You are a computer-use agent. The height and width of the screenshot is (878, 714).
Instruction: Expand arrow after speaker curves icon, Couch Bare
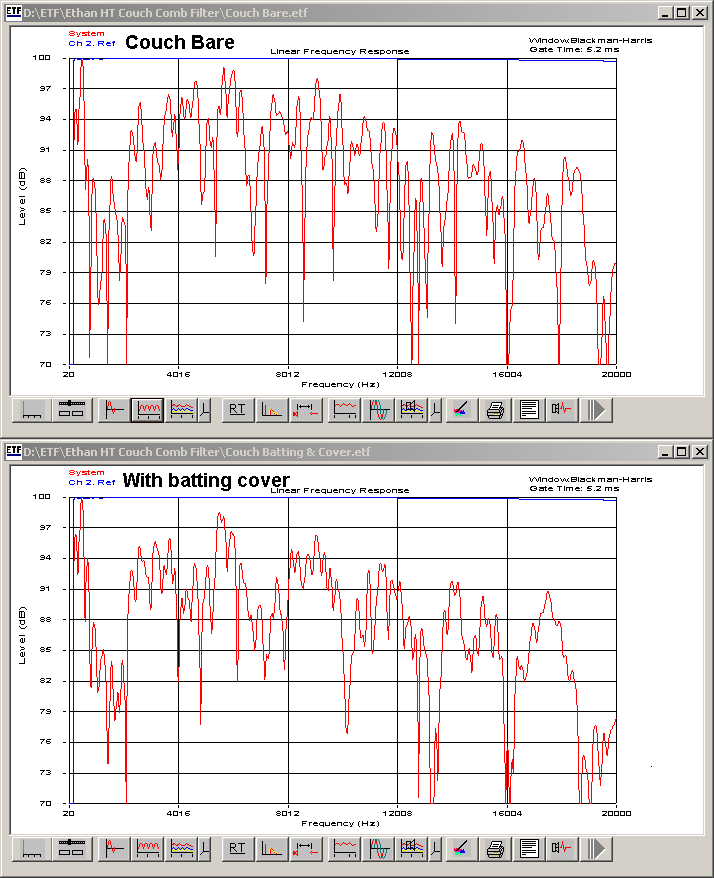point(435,410)
